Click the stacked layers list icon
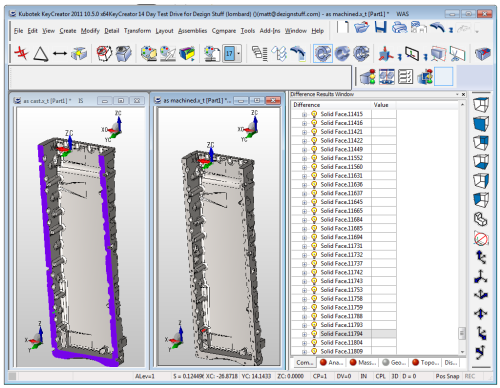Screen dimensions: 500x388 click(x=260, y=53)
